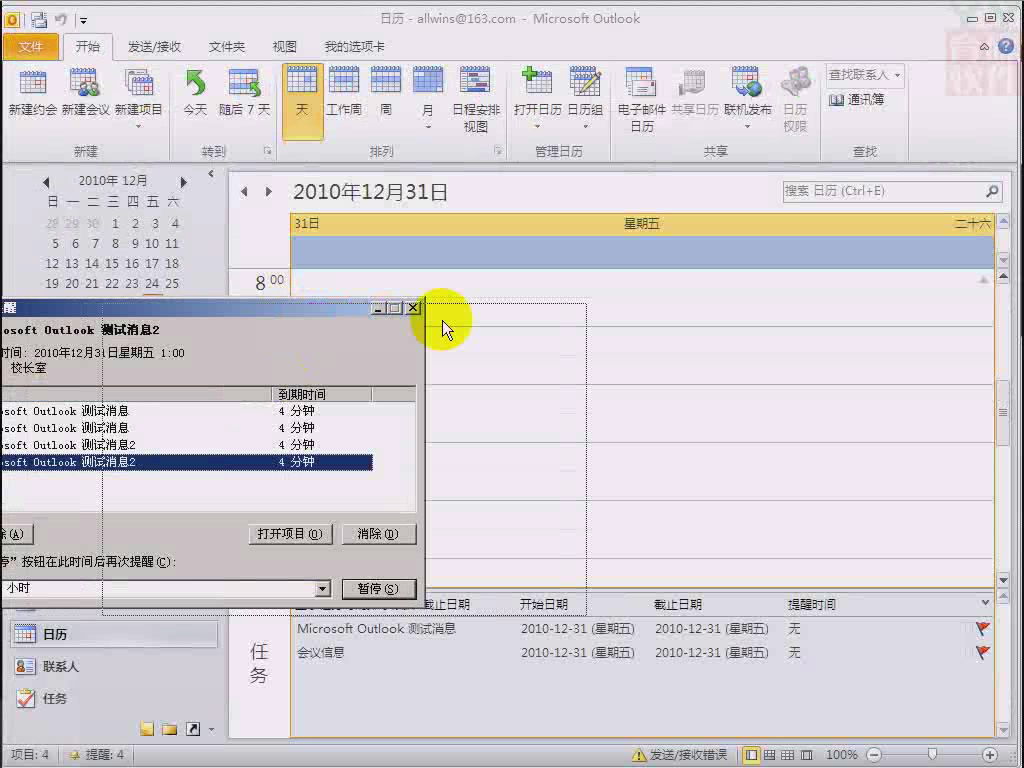Viewport: 1024px width, 768px height.
Task: Collapse the navigation pane
Action: click(211, 174)
